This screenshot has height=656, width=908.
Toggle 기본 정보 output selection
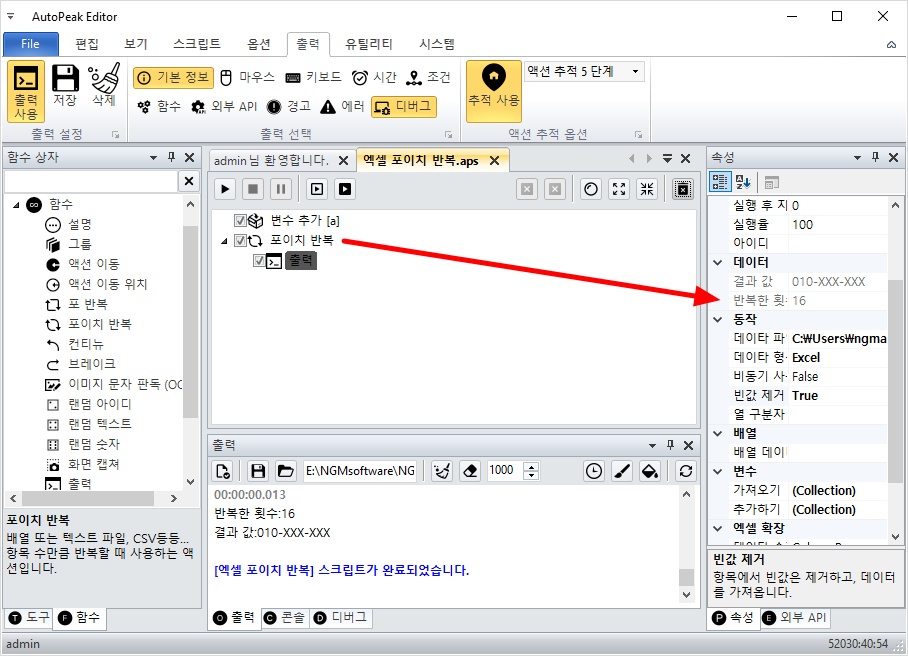pyautogui.click(x=173, y=78)
